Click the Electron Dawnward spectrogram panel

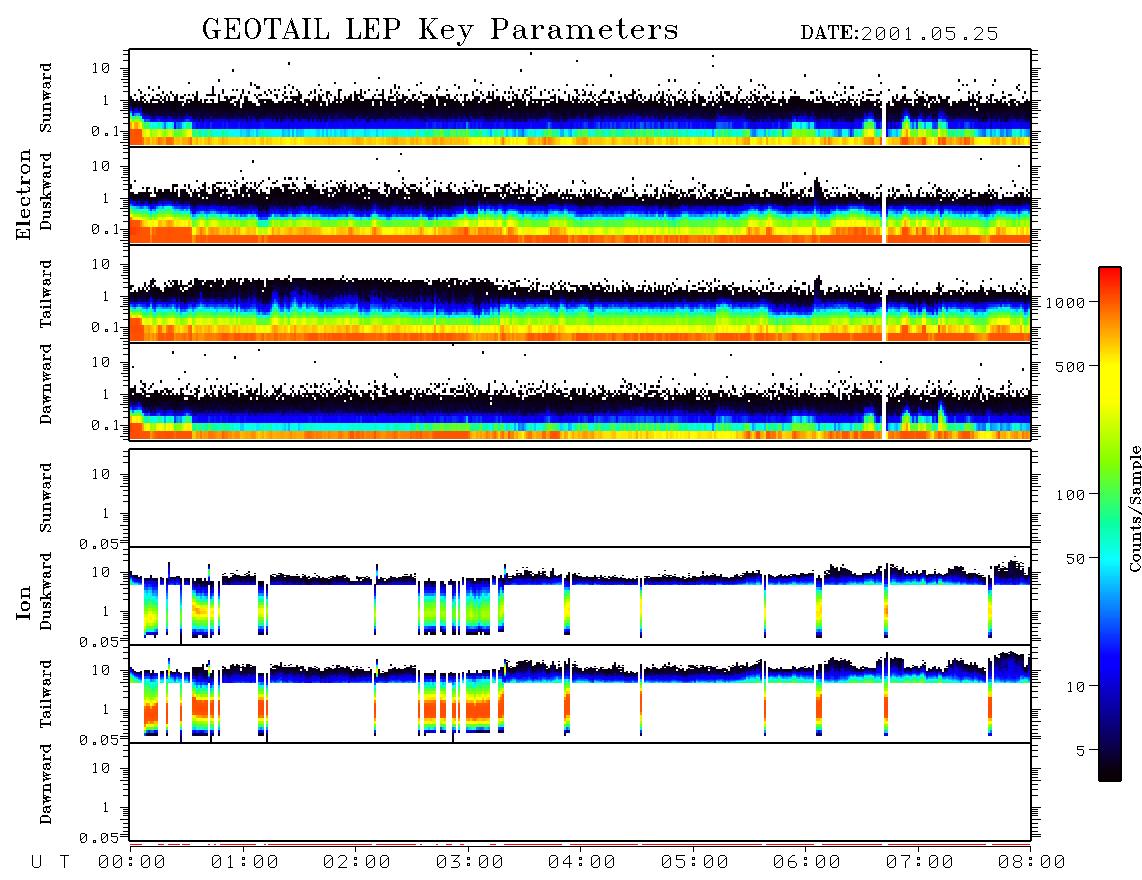pos(580,391)
